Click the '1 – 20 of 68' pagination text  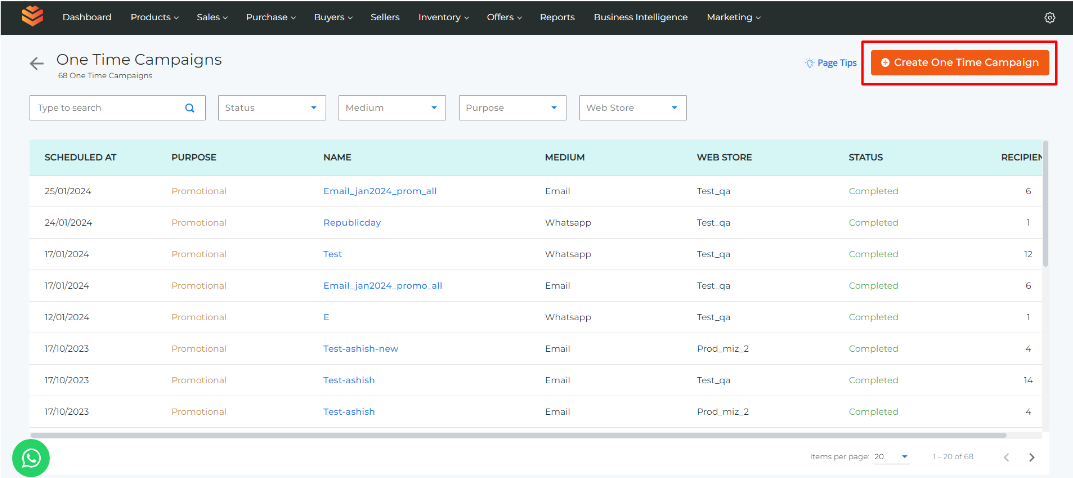click(x=953, y=456)
